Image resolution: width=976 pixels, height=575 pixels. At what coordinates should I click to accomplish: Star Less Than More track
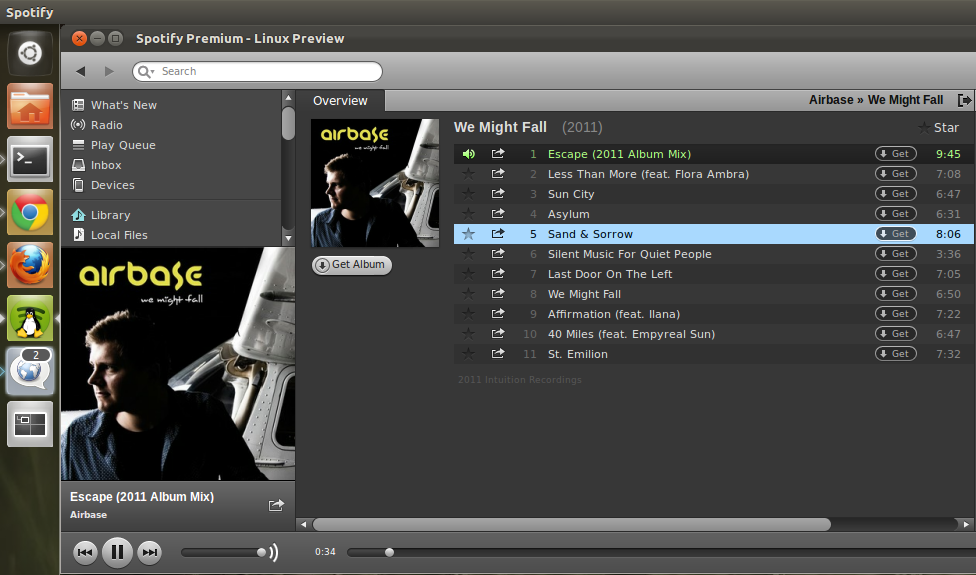tap(469, 174)
